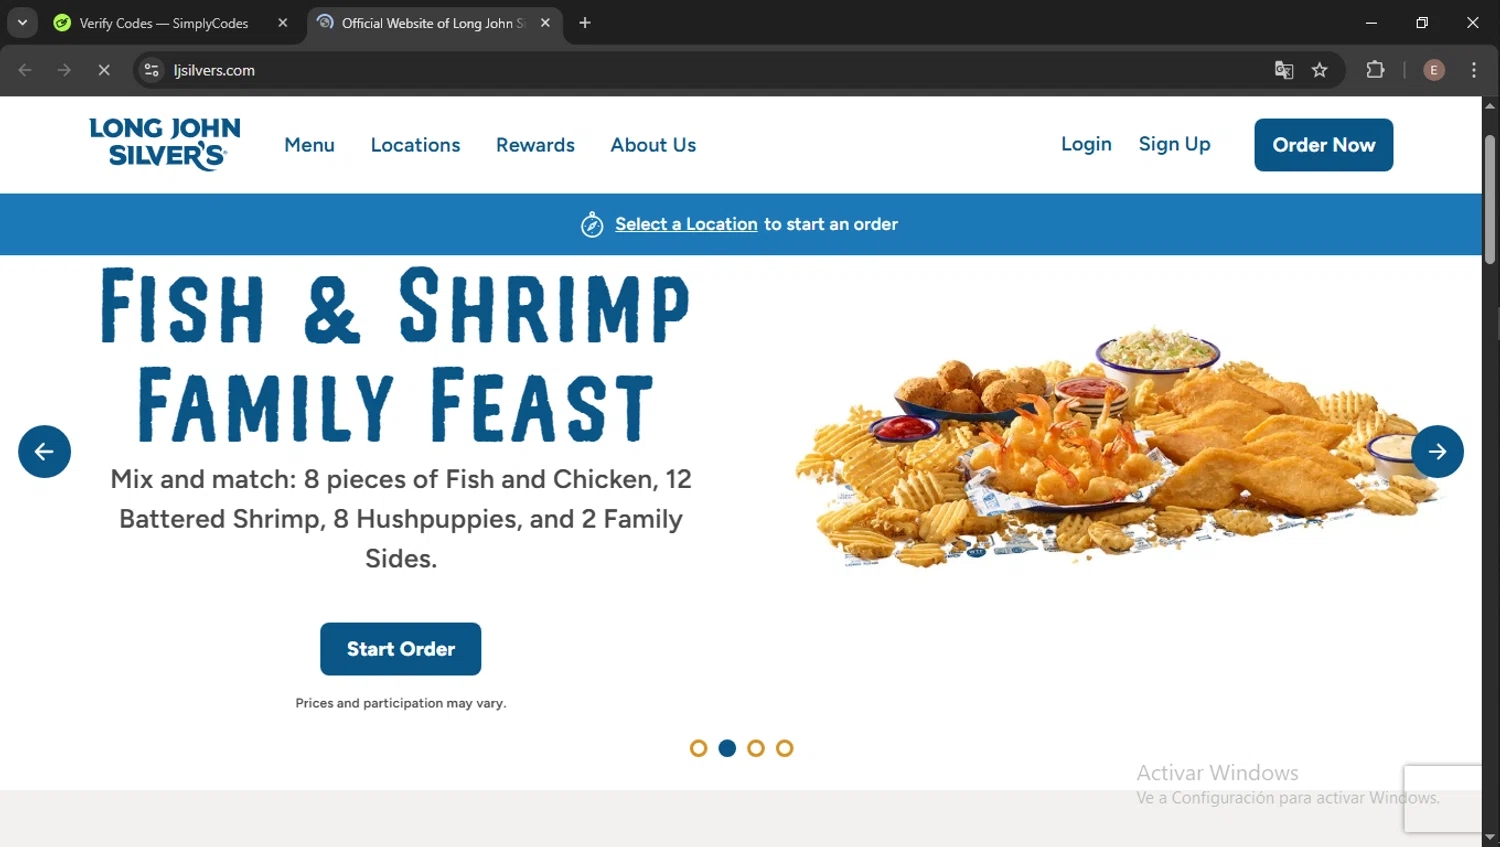Click the compass icon beside Select a Location
The height and width of the screenshot is (847, 1500).
592,225
